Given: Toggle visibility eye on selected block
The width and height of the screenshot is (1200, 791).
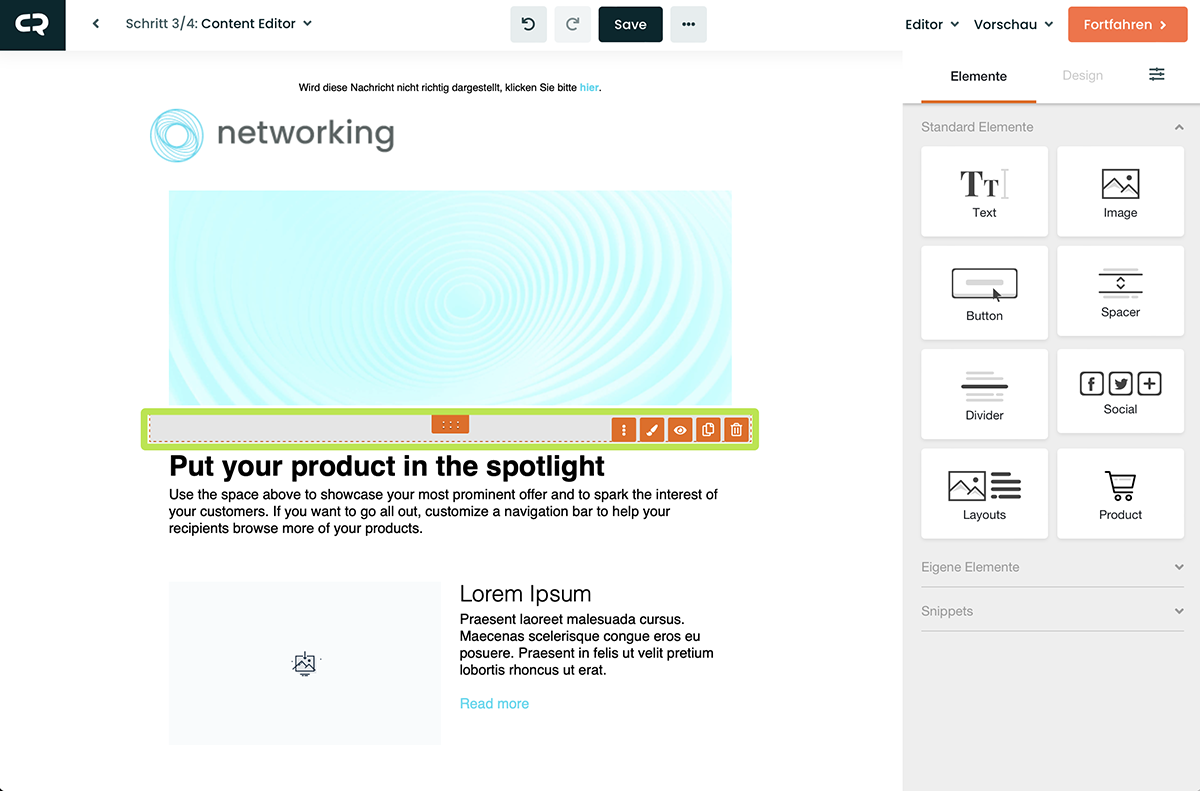Looking at the screenshot, I should [x=680, y=430].
